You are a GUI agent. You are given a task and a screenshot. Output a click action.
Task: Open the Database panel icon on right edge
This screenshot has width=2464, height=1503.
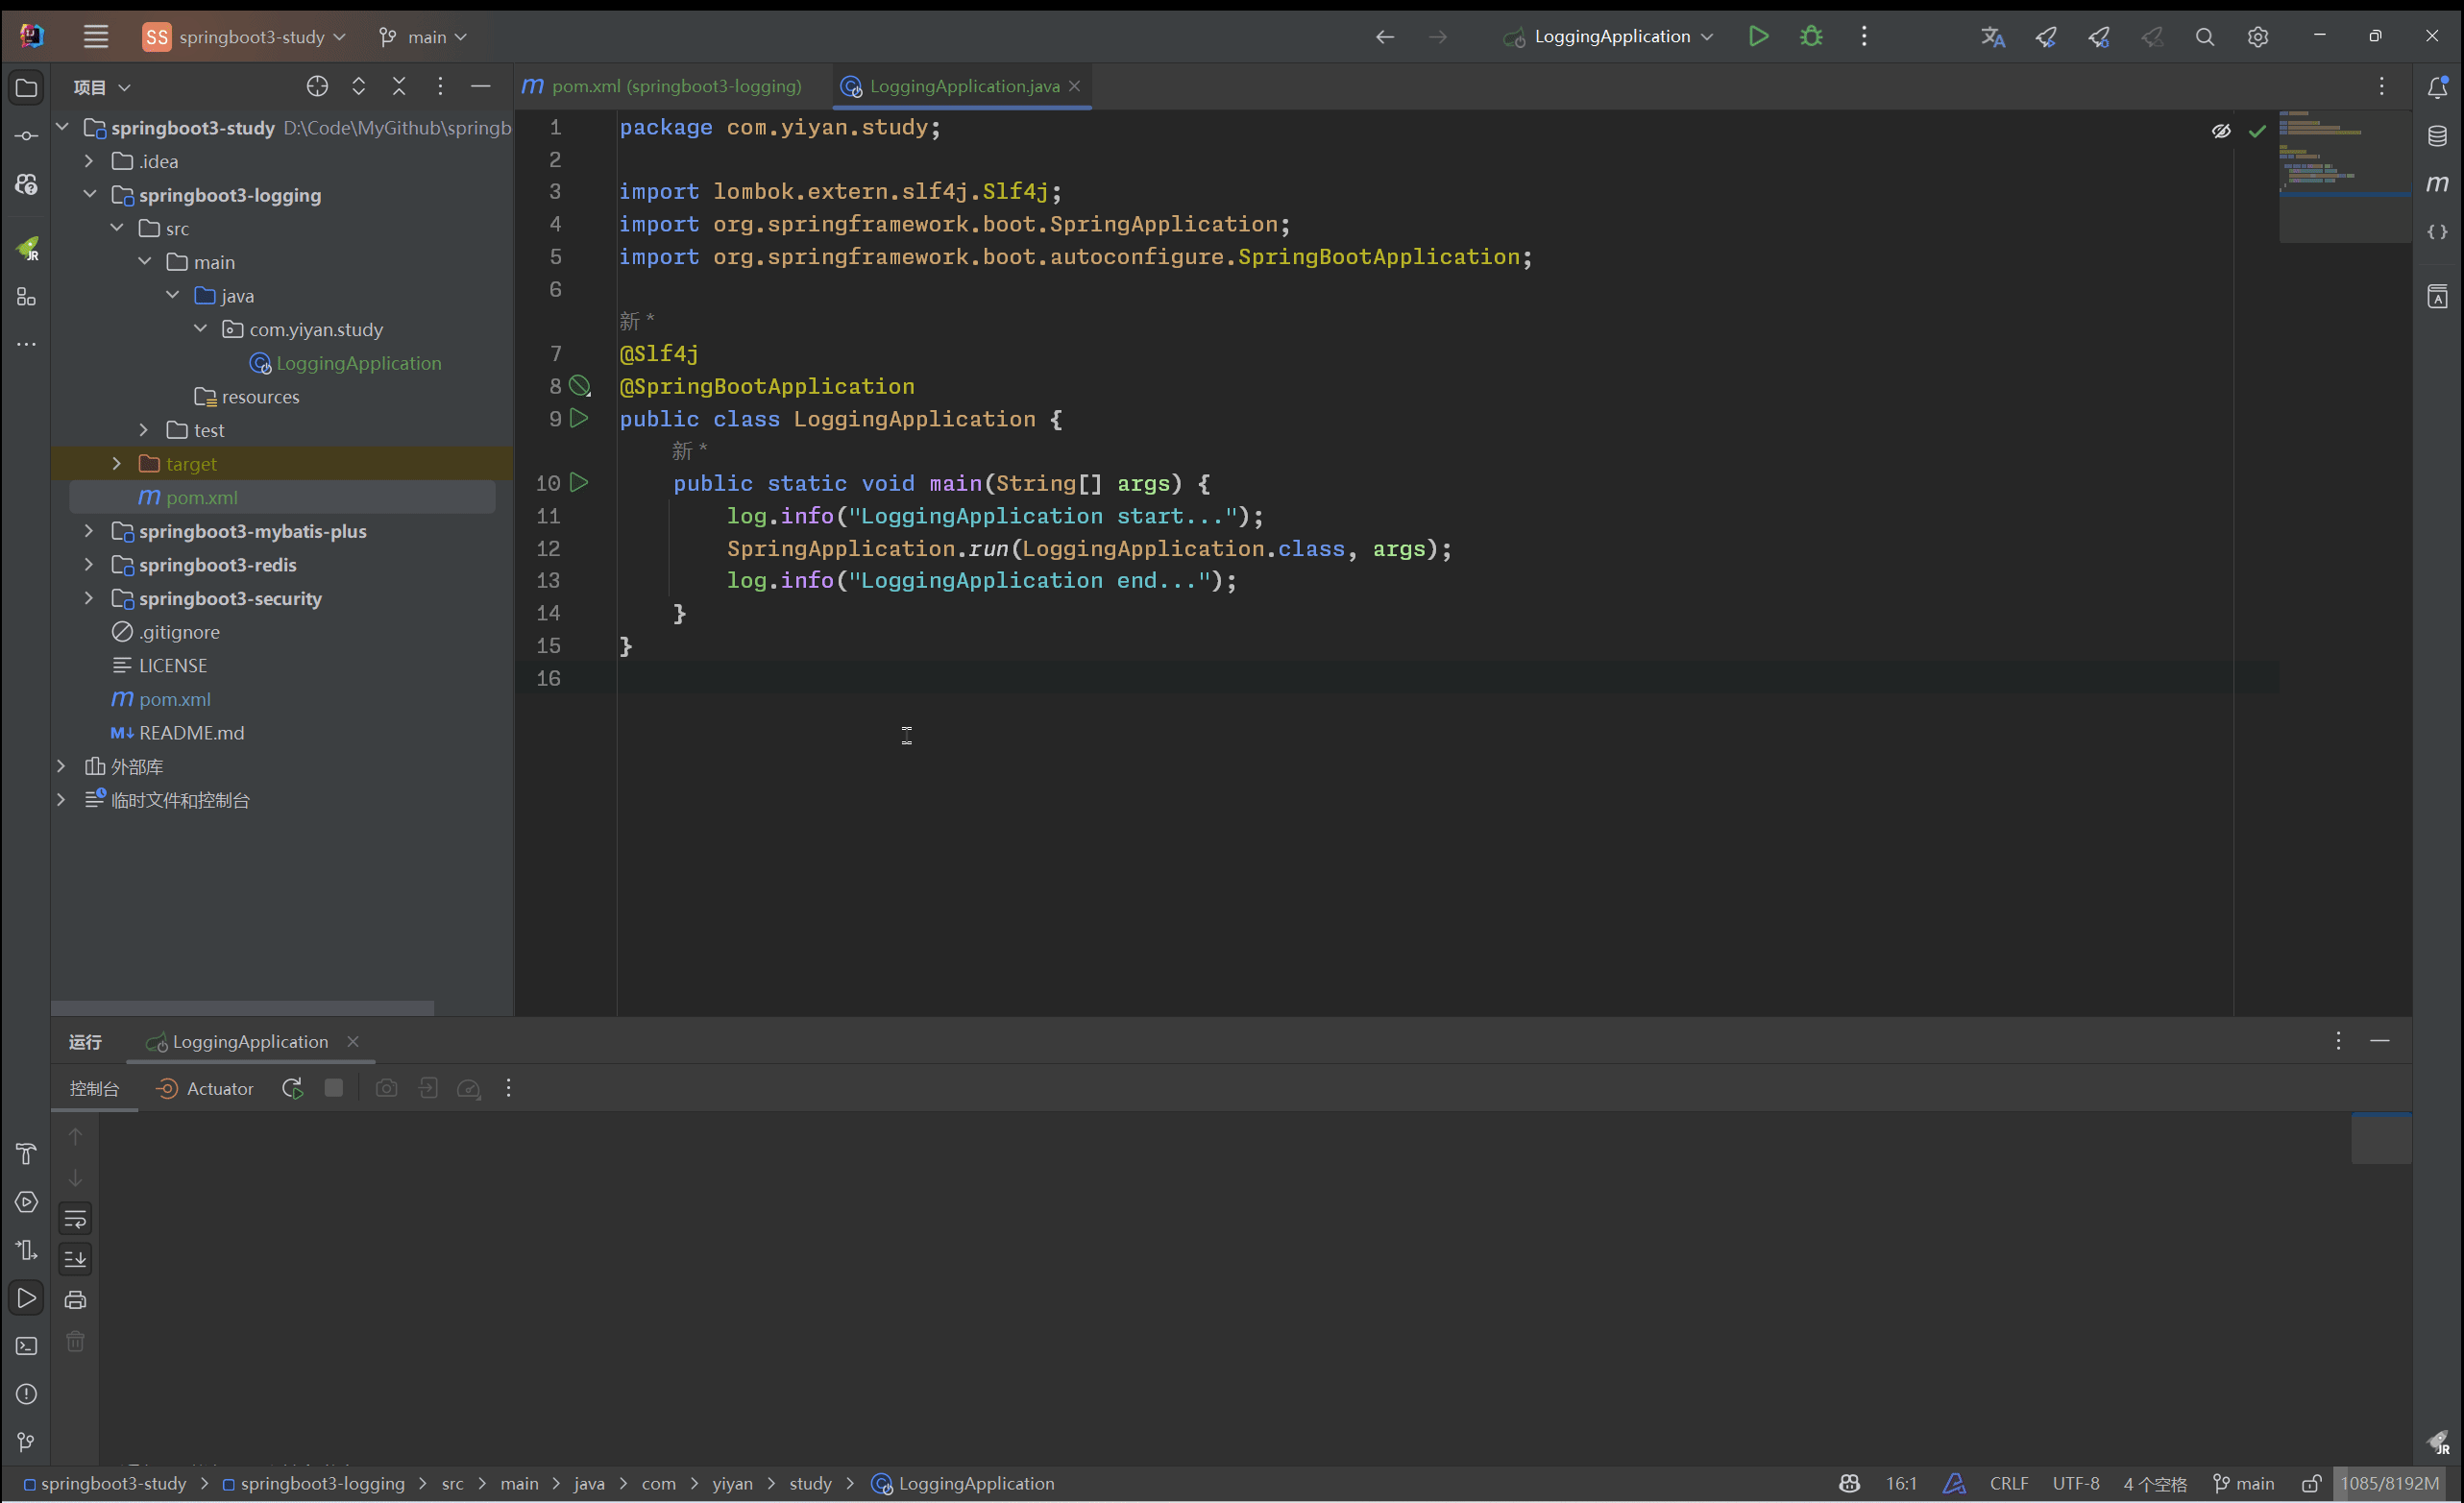coord(2437,135)
